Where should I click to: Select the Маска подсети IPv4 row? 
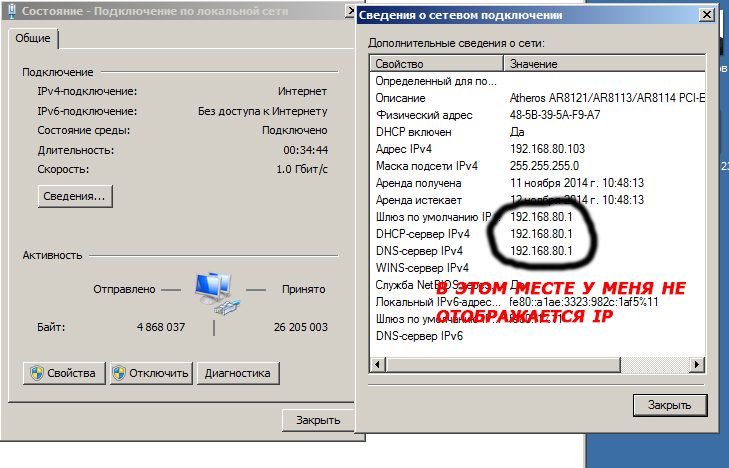tap(538, 166)
